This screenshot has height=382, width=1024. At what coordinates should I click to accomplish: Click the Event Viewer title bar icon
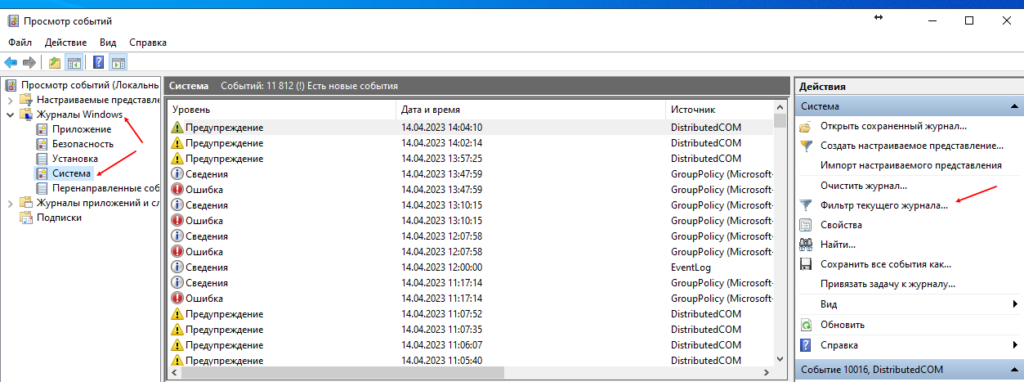(13, 20)
